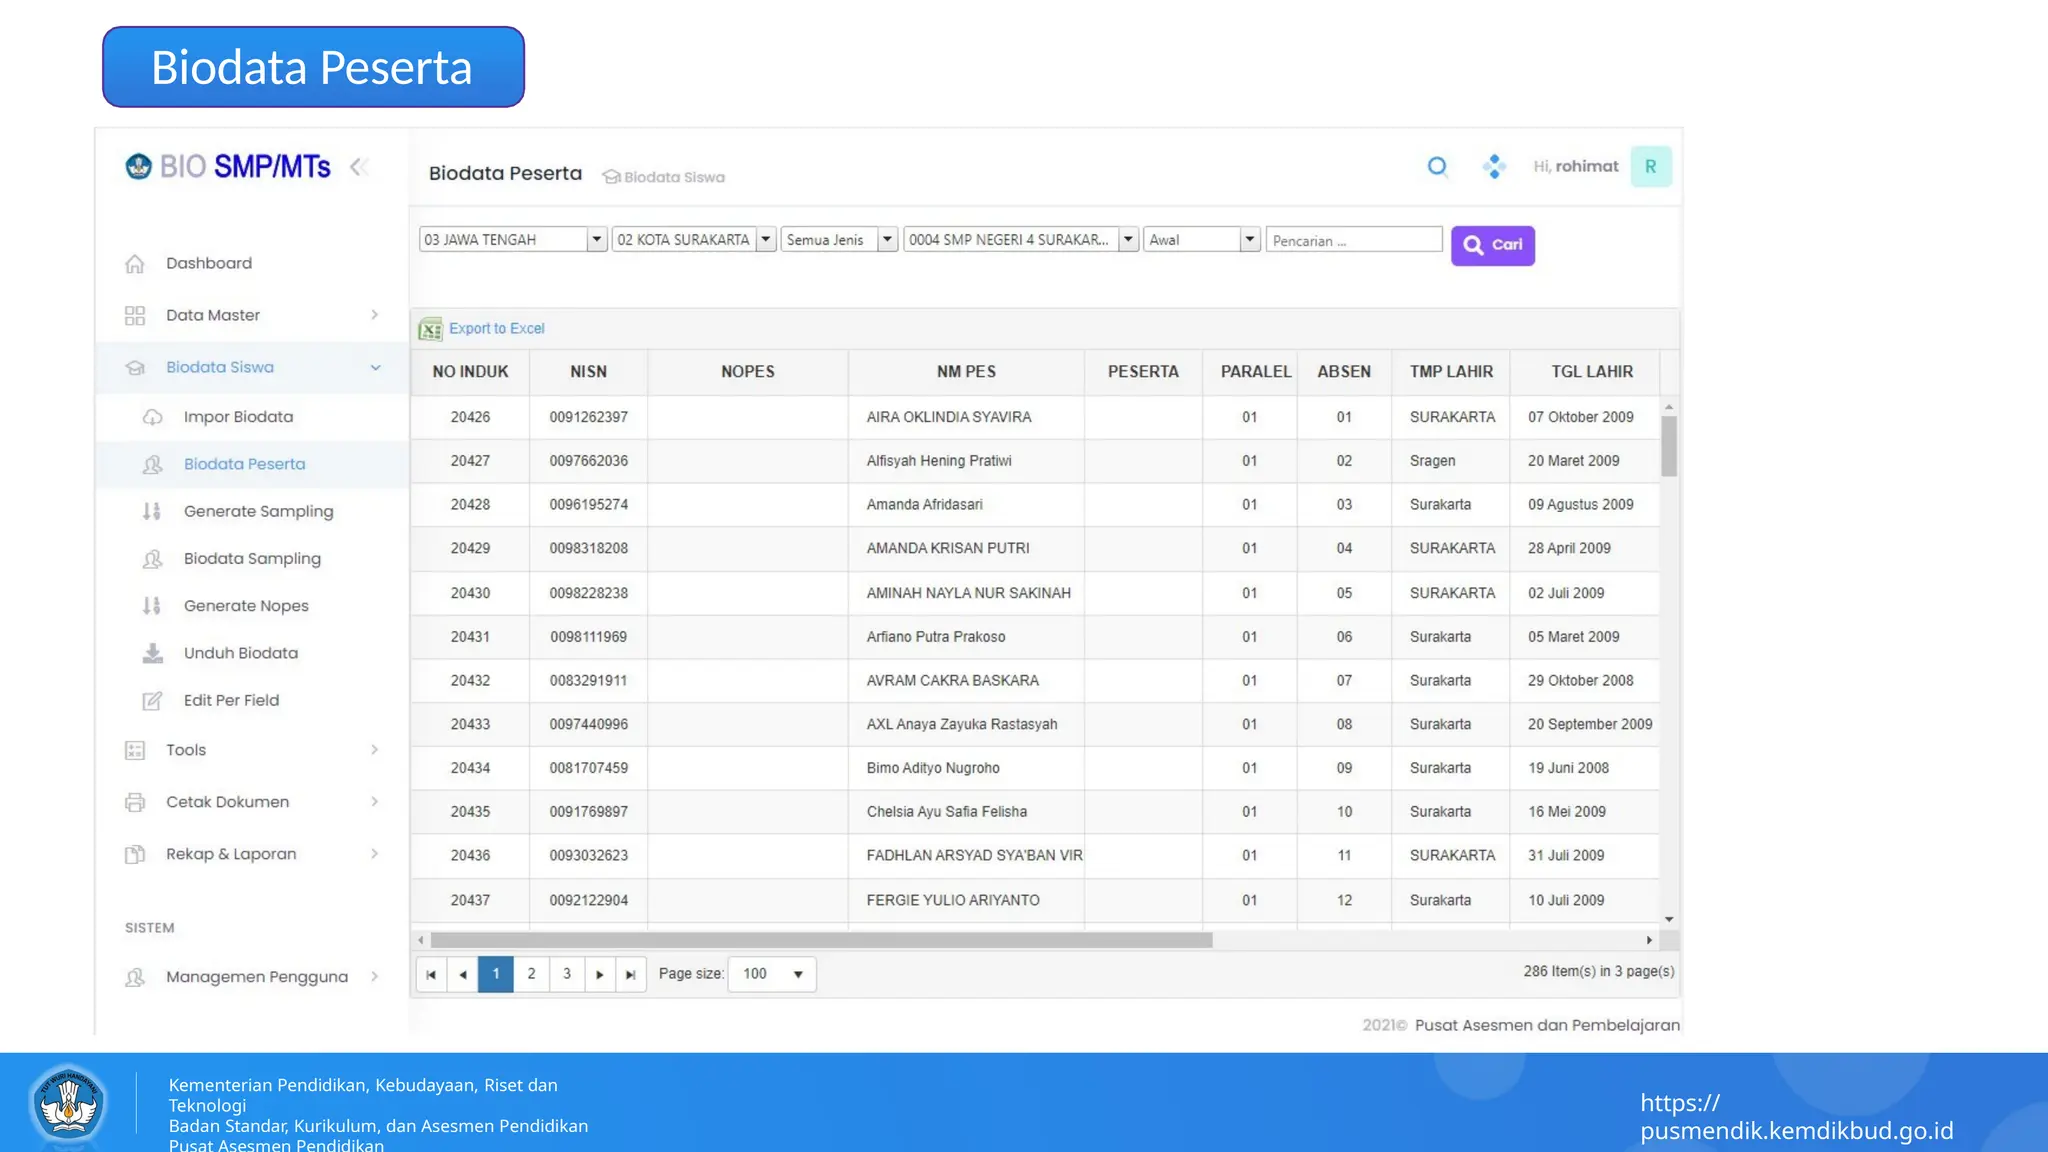Collapse sidebar with double-chevron icon
2048x1152 pixels.
tap(359, 167)
